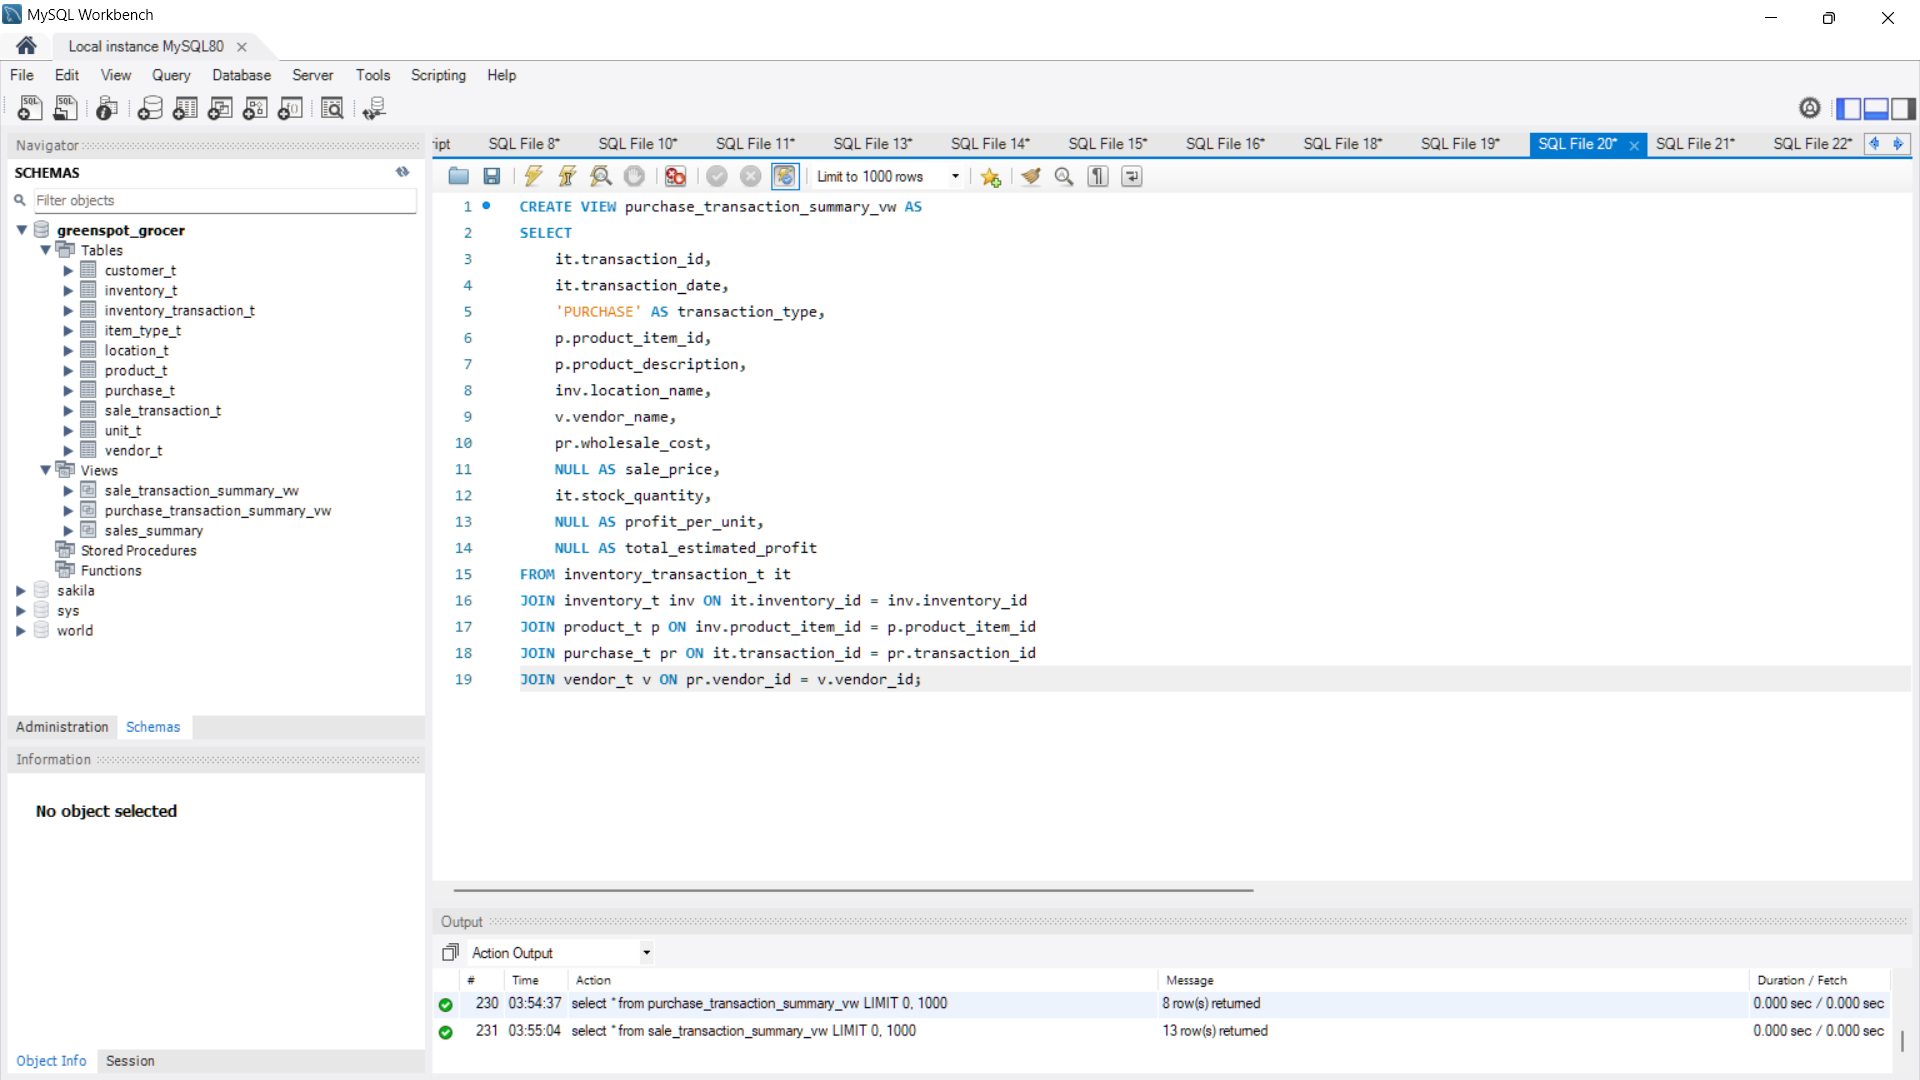This screenshot has width=1920, height=1080.
Task: Click the Filter objects search field
Action: coord(225,200)
